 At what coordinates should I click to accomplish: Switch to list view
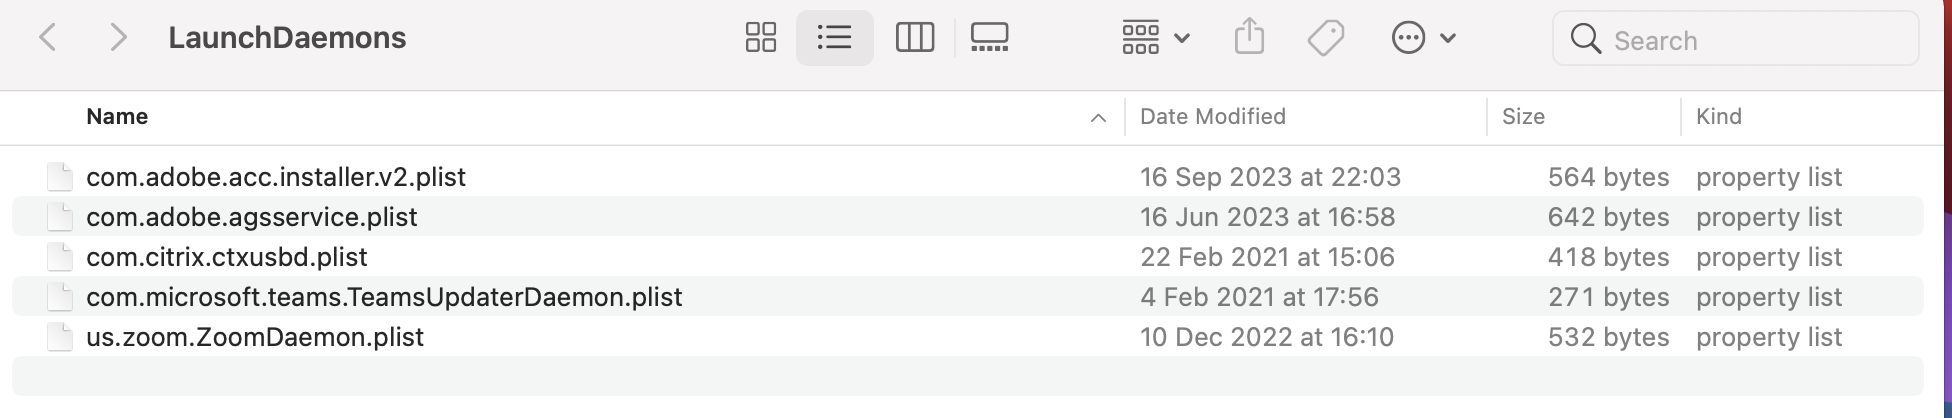pos(834,38)
